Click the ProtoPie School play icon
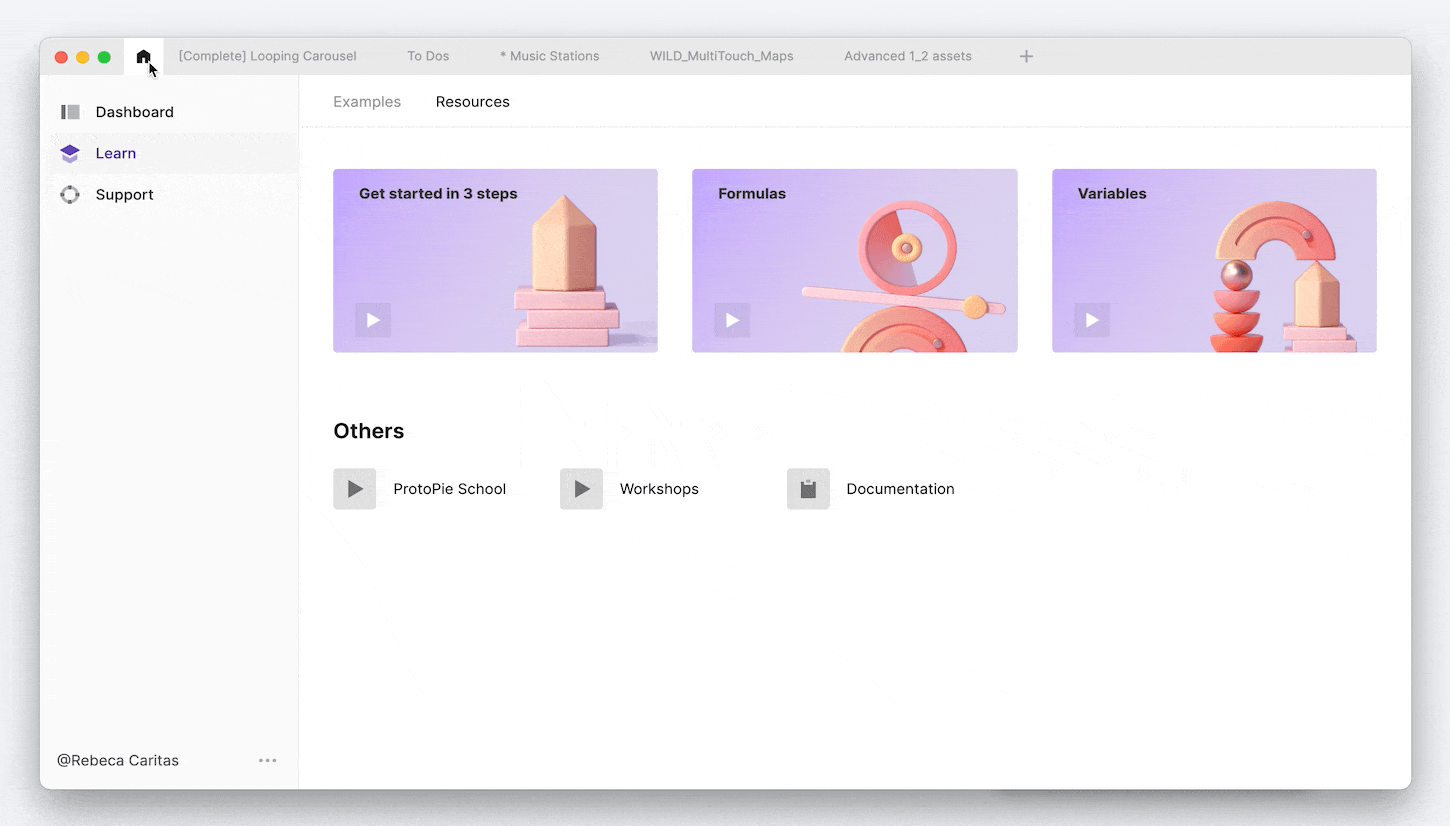 tap(355, 489)
